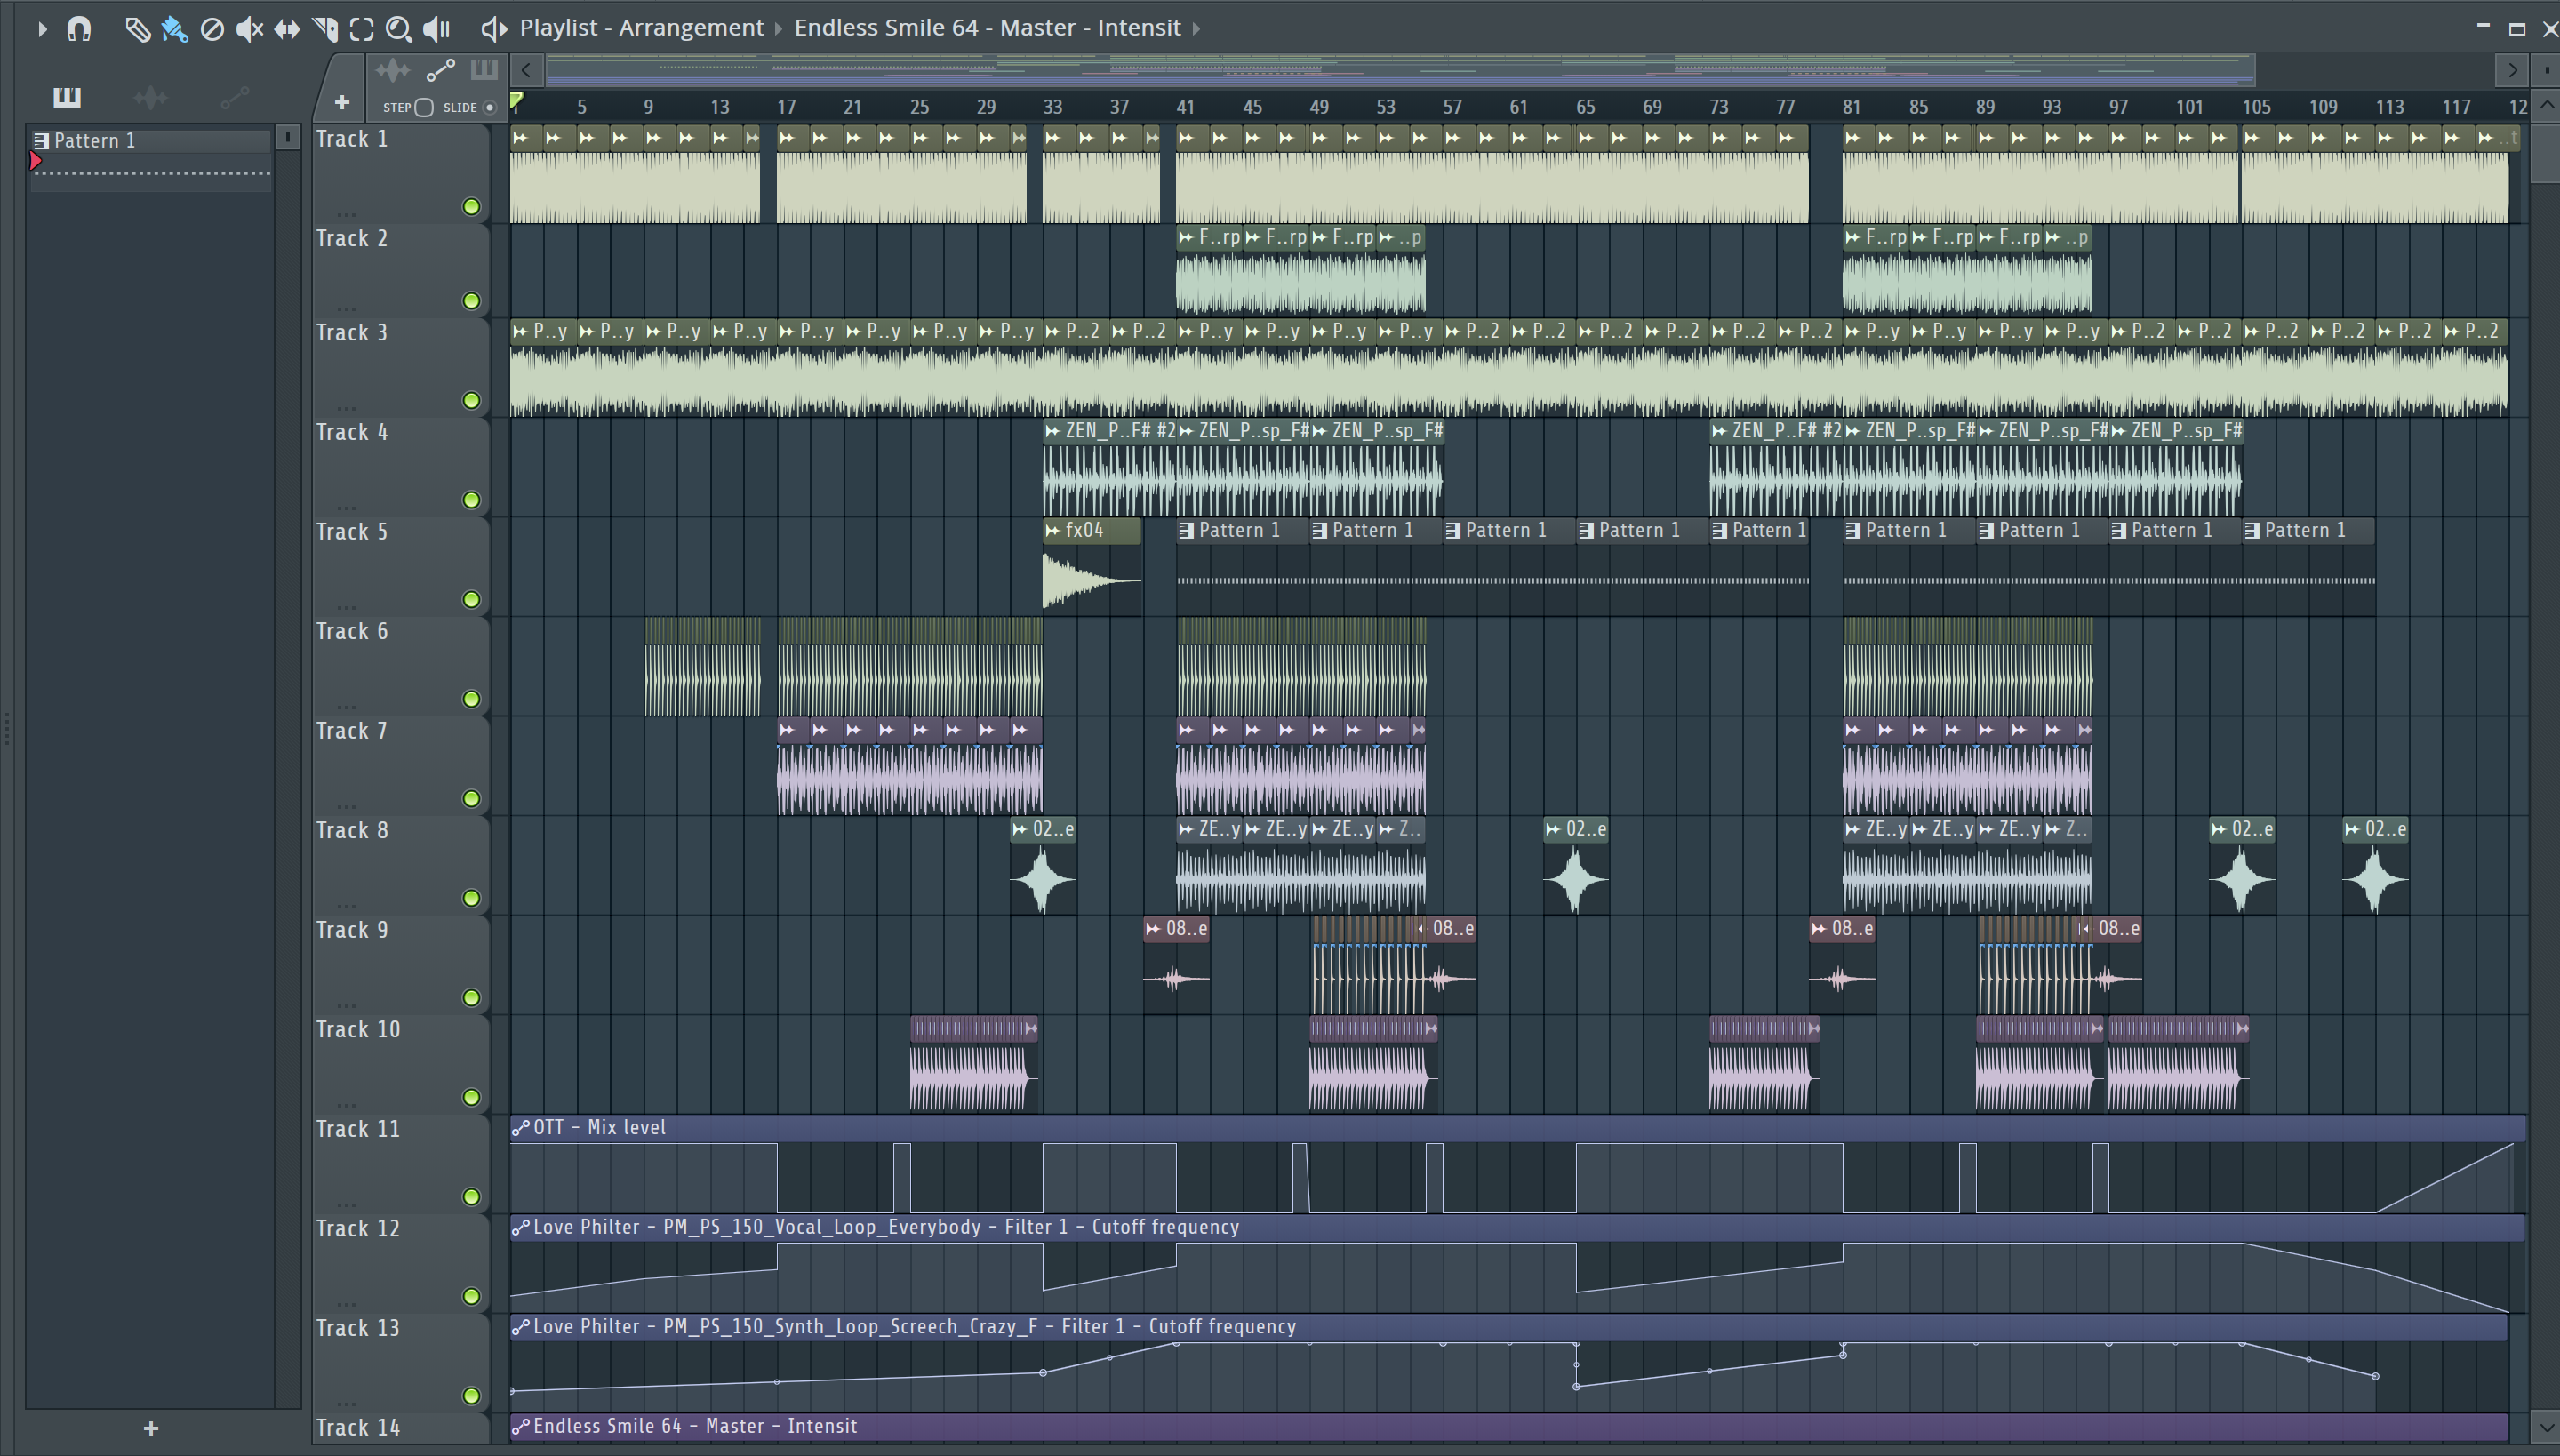Select the Mute tool
2560x1456 pixels.
(249, 29)
